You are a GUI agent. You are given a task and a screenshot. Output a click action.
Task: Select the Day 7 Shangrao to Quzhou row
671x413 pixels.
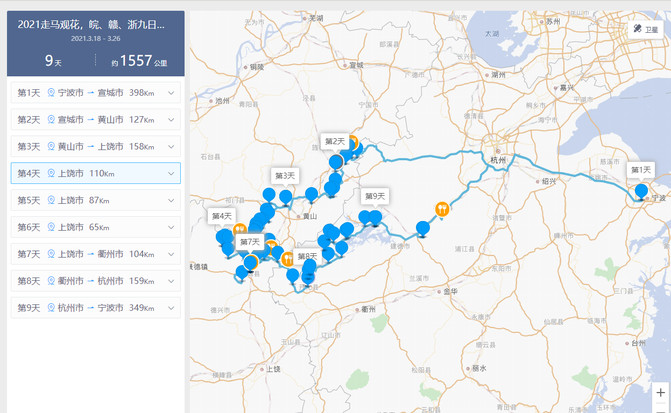90,254
